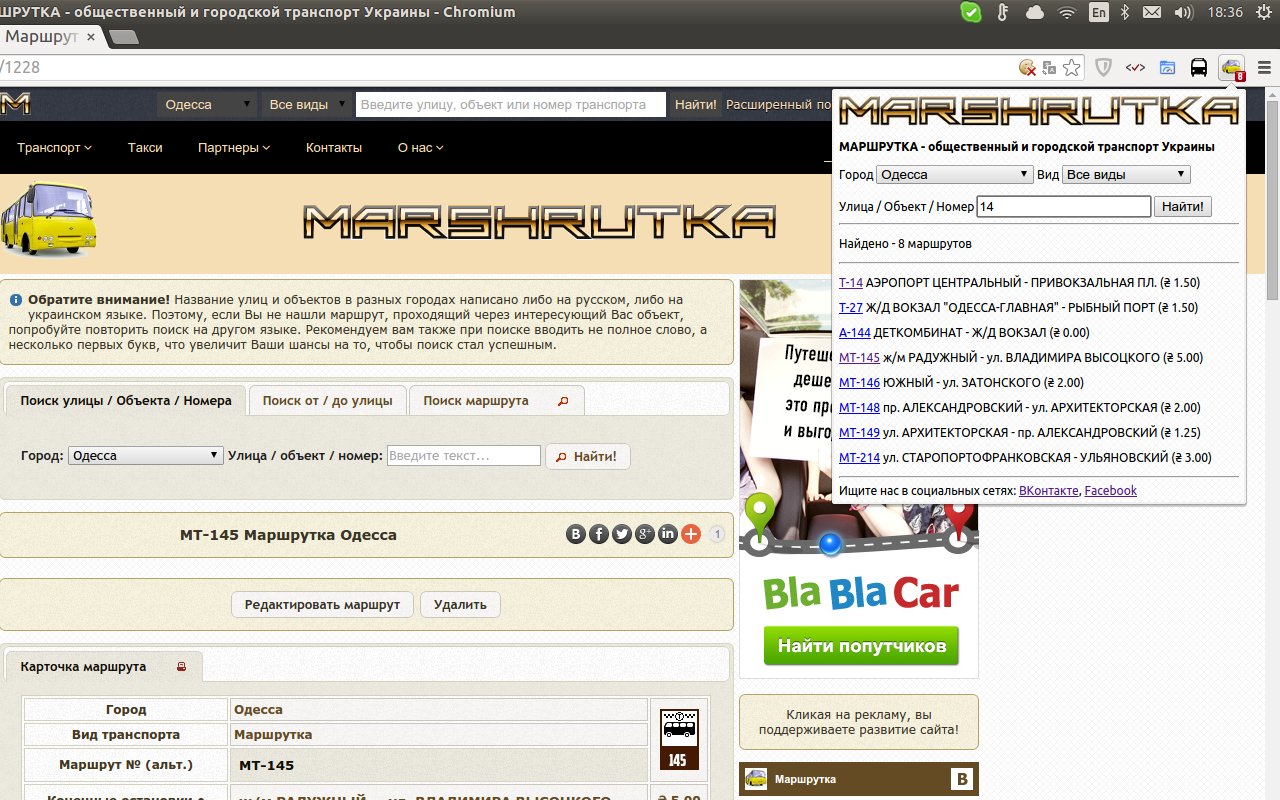Screen dimensions: 1280x800
Task: Click the red checkmark code extension icon
Action: [x=1135, y=68]
